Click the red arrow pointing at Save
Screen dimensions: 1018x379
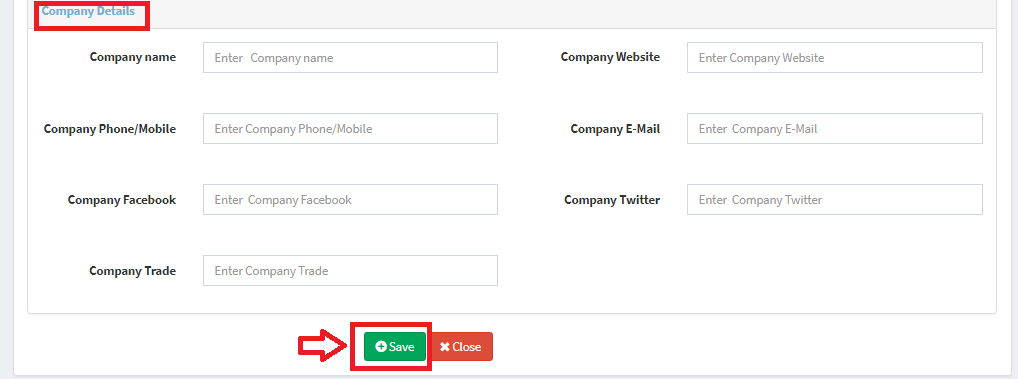pos(323,347)
